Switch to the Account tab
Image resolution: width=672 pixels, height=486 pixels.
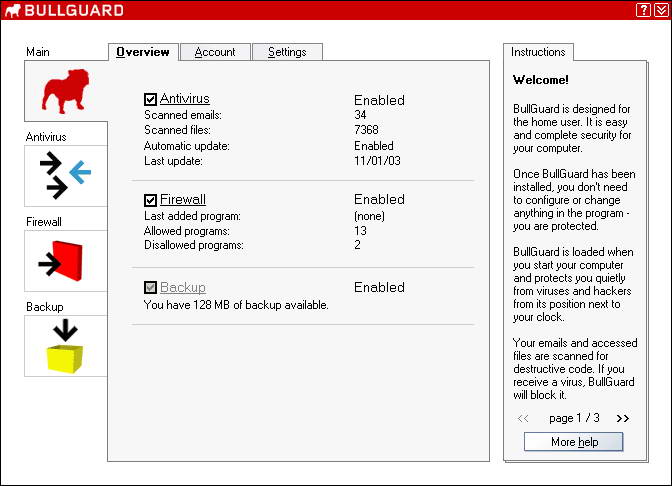tap(215, 52)
